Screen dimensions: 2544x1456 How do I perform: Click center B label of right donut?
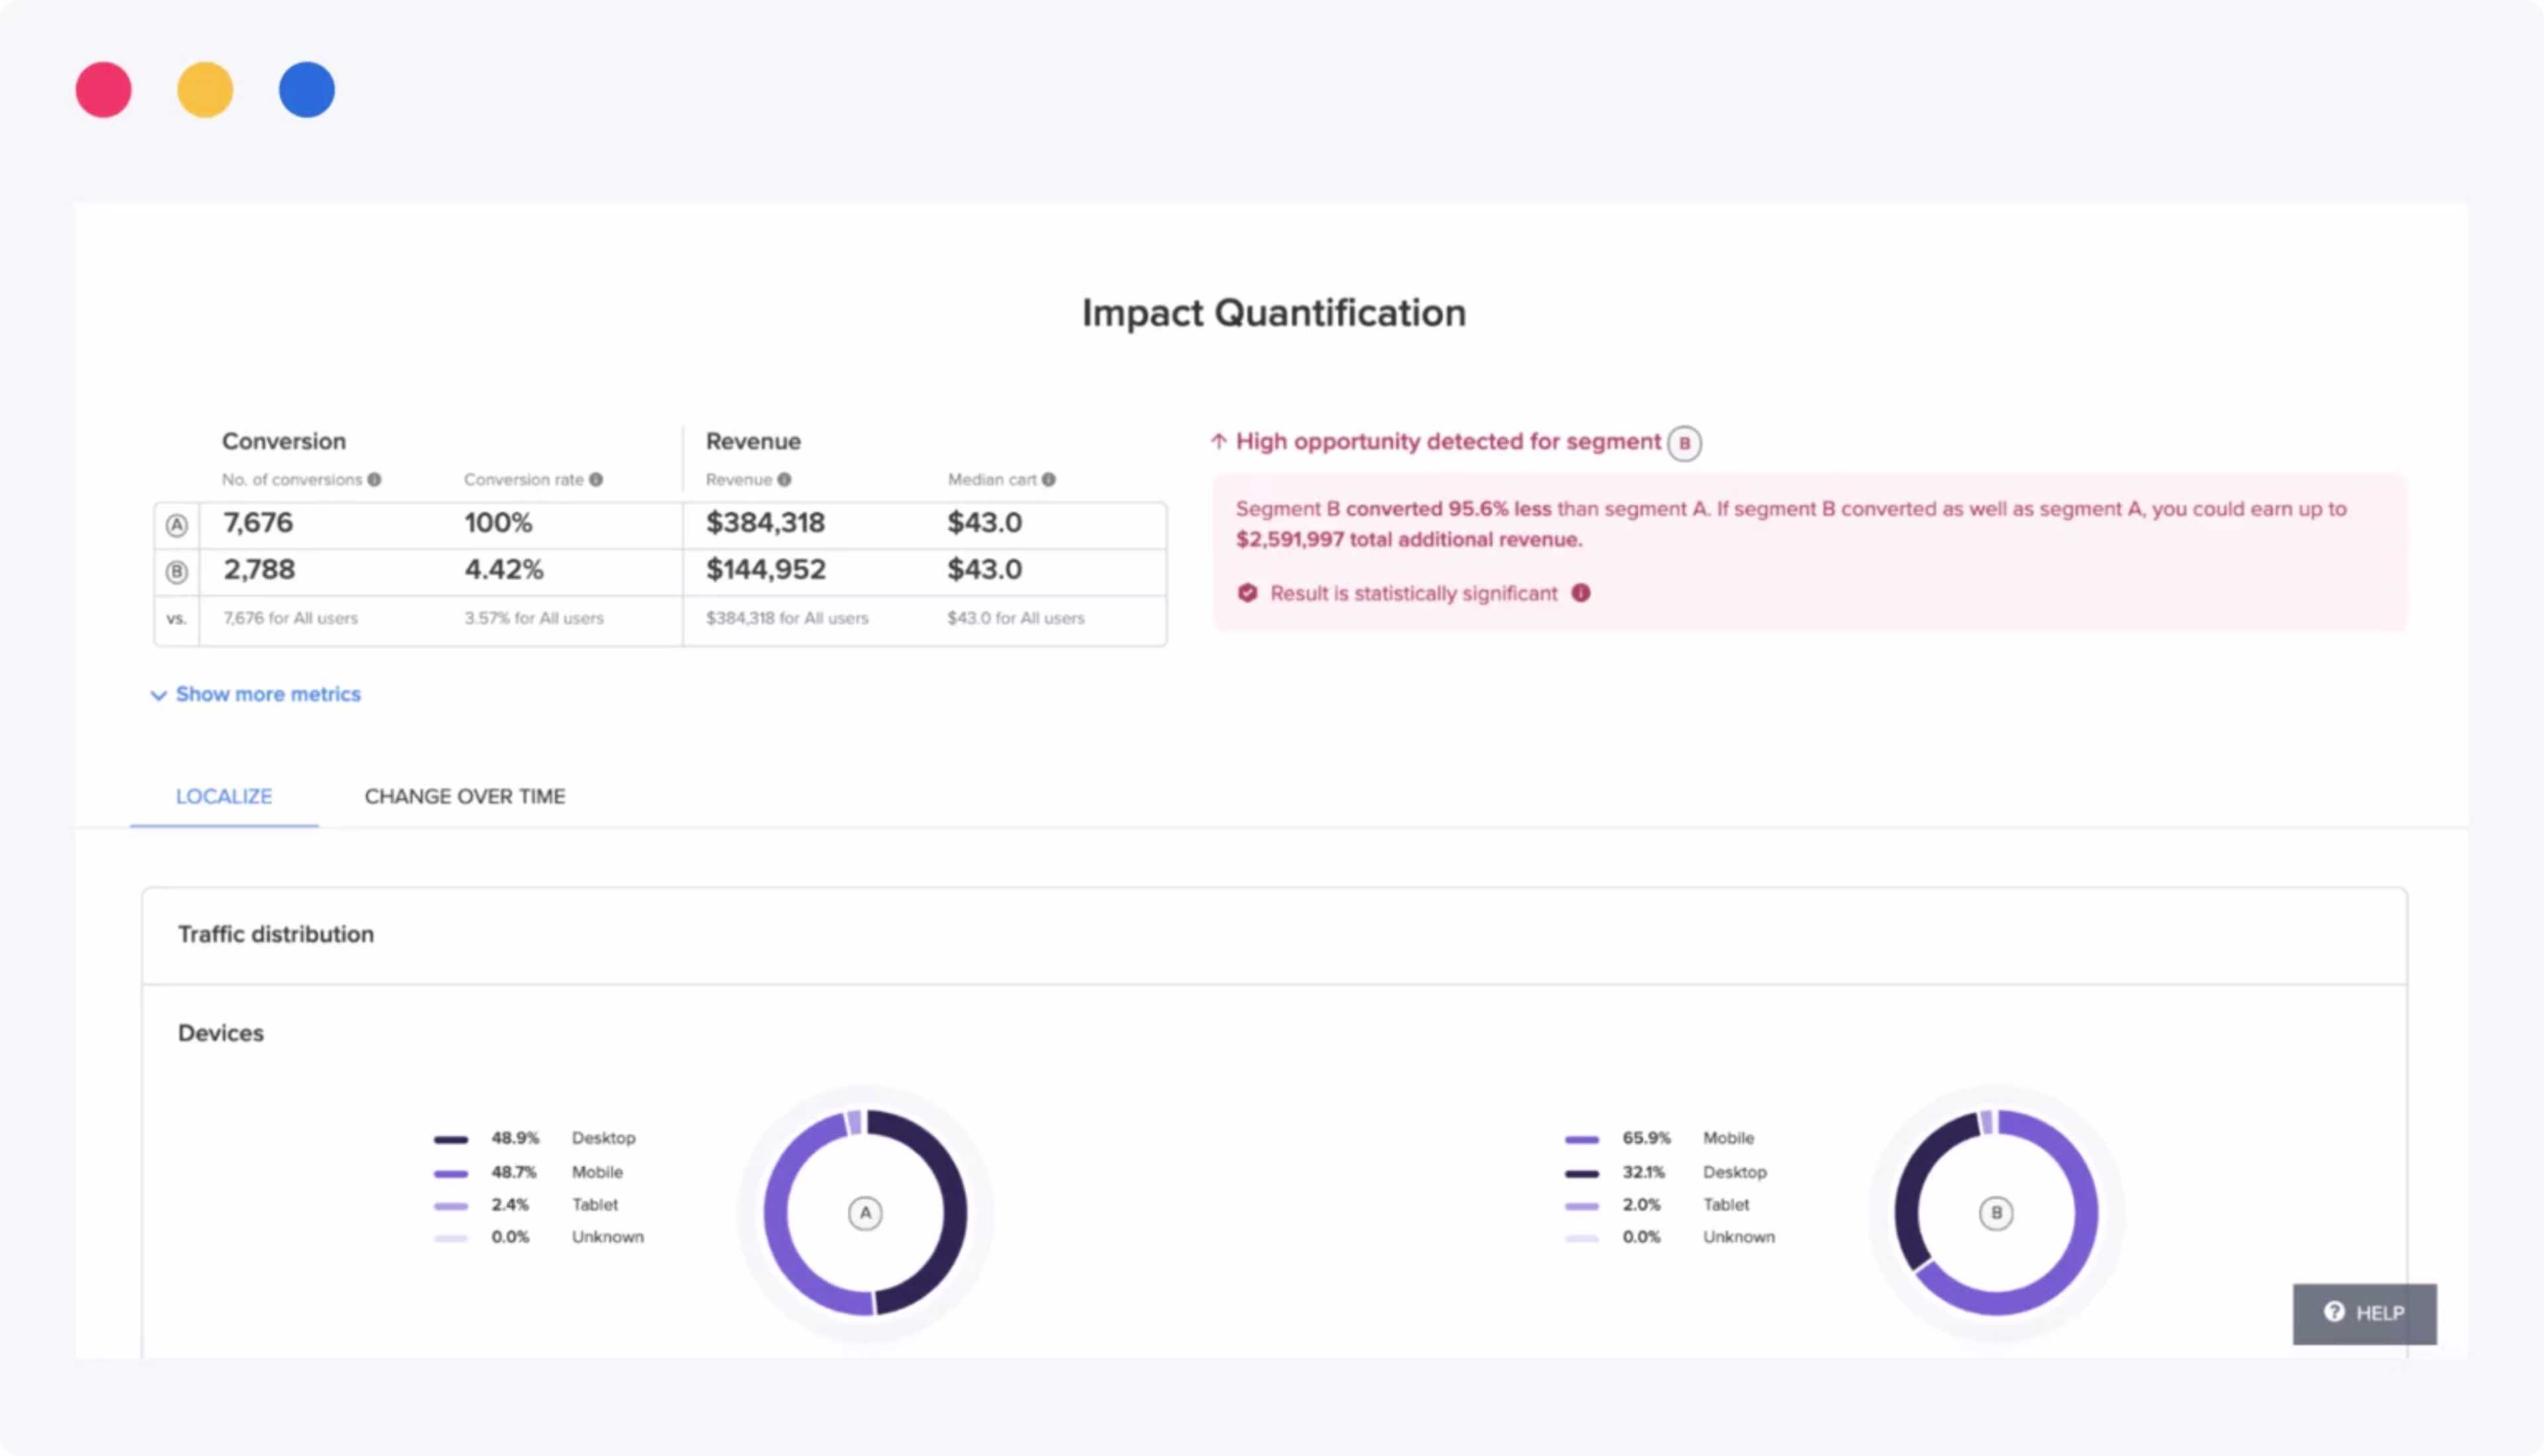[x=1996, y=1213]
